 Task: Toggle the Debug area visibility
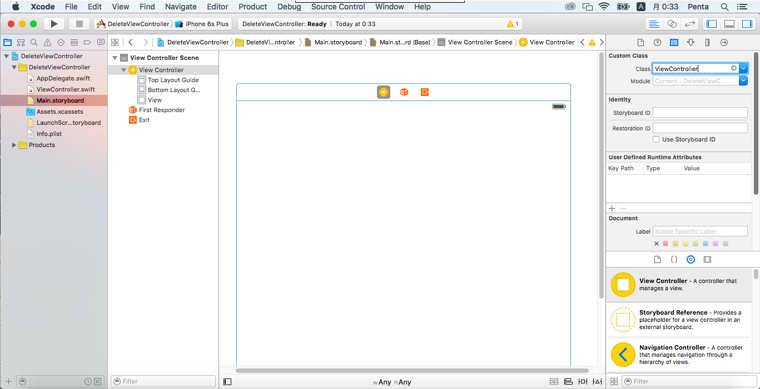click(x=729, y=24)
